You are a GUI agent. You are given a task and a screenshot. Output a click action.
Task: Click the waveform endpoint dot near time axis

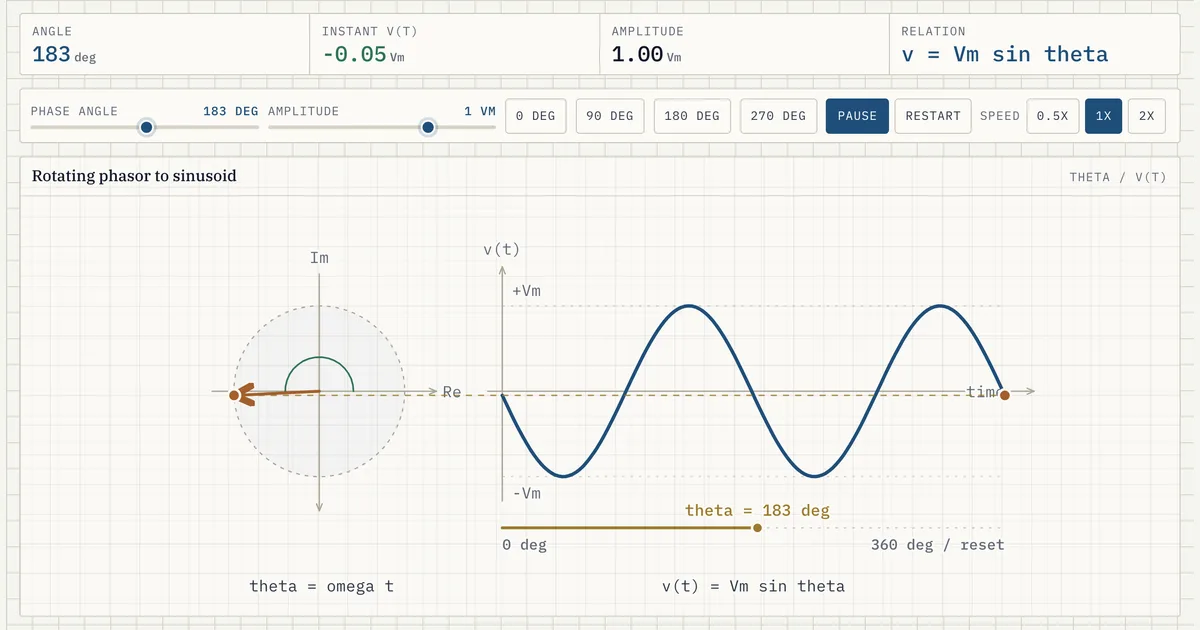[1005, 395]
